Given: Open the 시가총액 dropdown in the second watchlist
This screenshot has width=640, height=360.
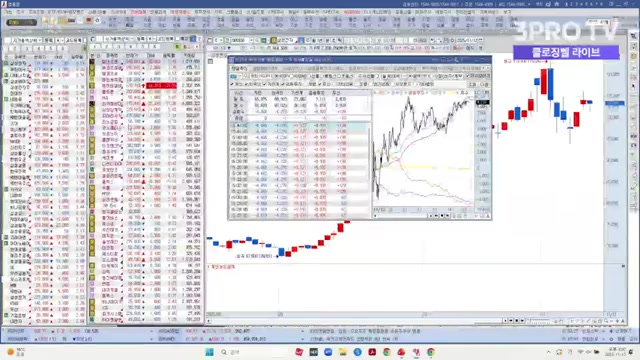Looking at the screenshot, I should click(119, 40).
